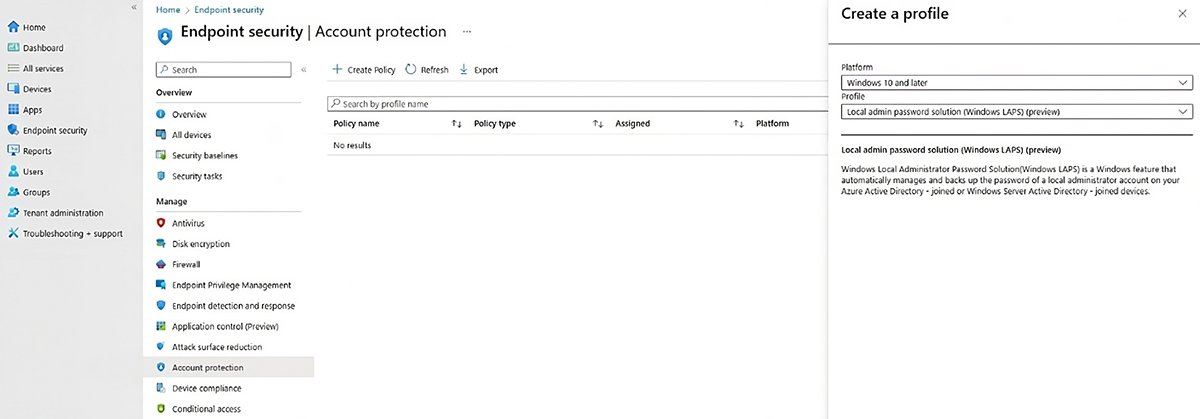Click Create Policy button
1200x419 pixels.
(364, 70)
